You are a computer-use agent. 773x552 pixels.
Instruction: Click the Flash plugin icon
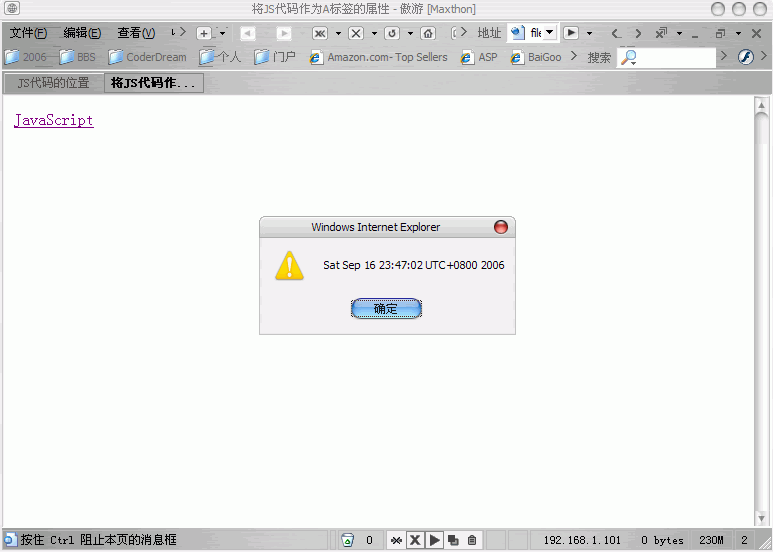tap(745, 57)
